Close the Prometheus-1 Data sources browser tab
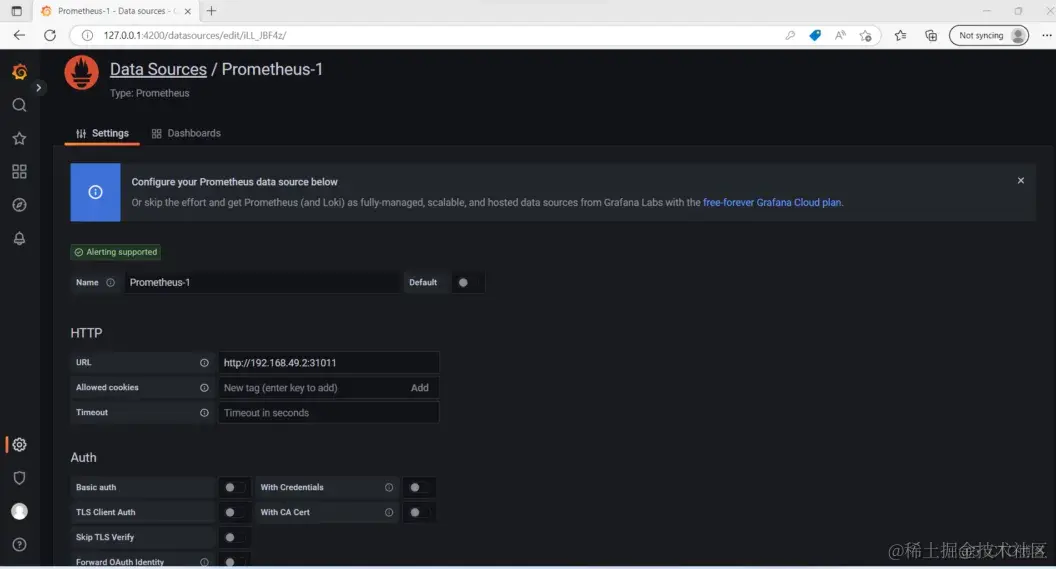Screen dimensions: 1056x569 click(188, 11)
